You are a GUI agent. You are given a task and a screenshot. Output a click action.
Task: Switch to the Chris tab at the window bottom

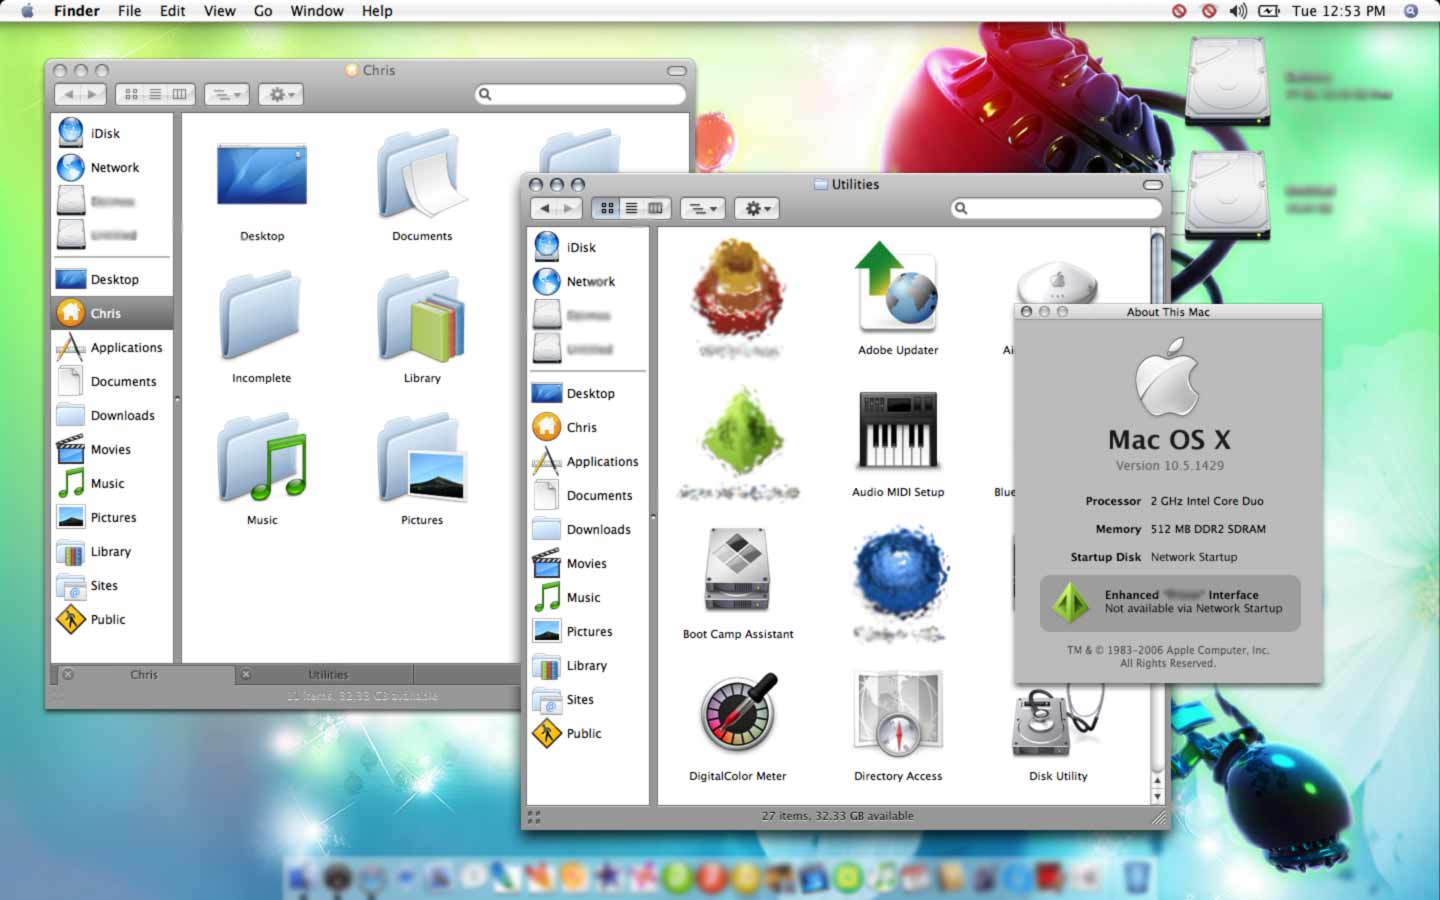pos(143,675)
